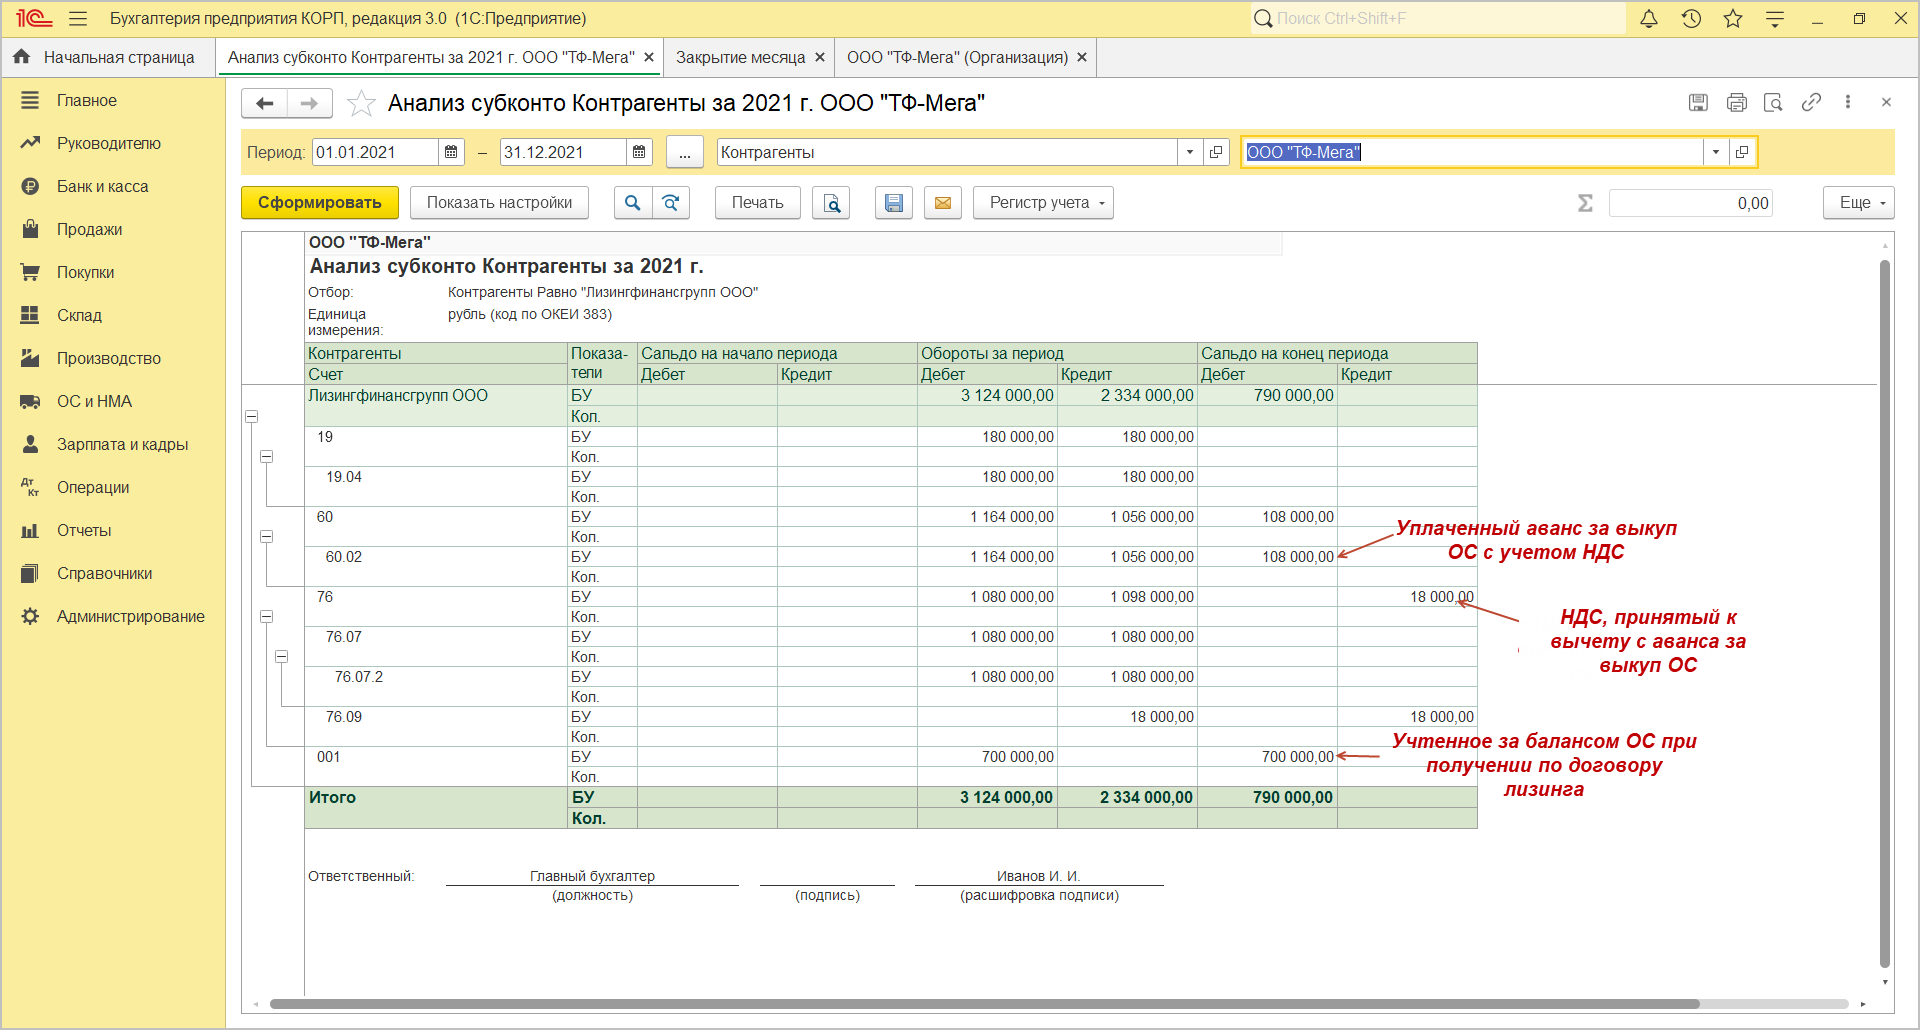Image resolution: width=1920 pixels, height=1030 pixels.
Task: Click the horizontal scrollbar of the report
Action: click(985, 1004)
